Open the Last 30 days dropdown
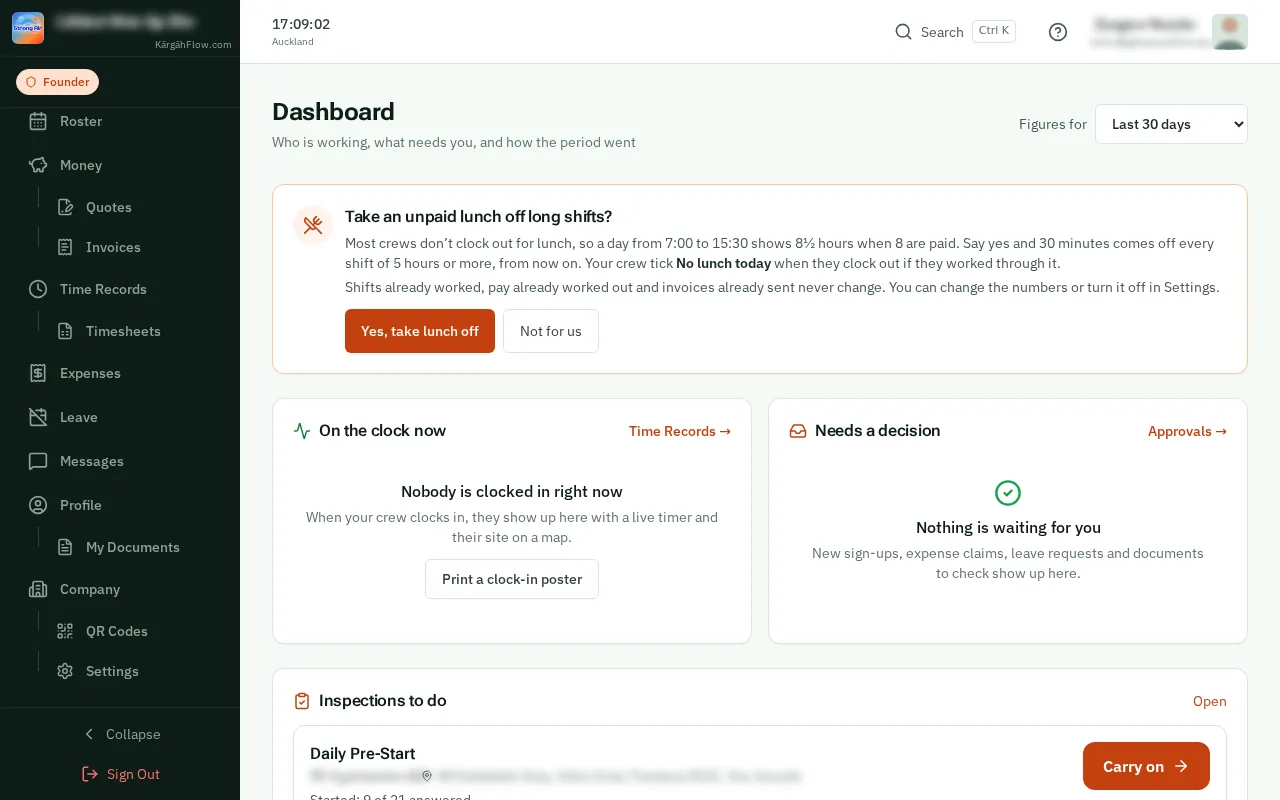1280x800 pixels. point(1171,124)
